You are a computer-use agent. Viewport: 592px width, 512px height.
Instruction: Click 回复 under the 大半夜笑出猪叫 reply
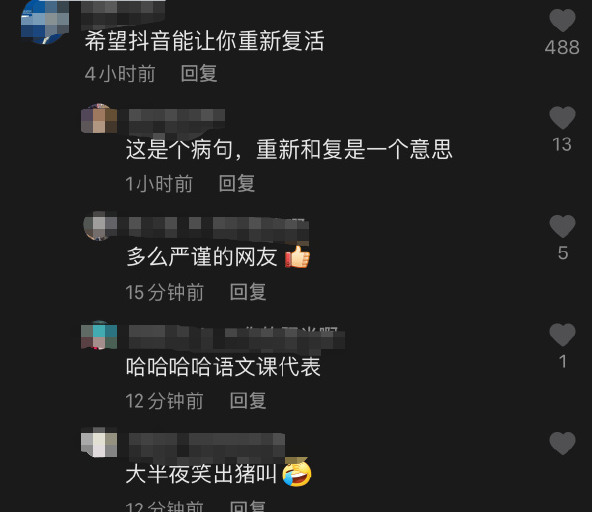tap(248, 506)
